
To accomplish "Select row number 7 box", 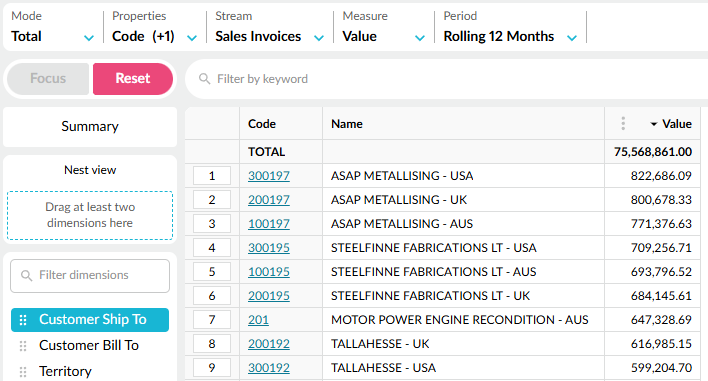I will 212,320.
